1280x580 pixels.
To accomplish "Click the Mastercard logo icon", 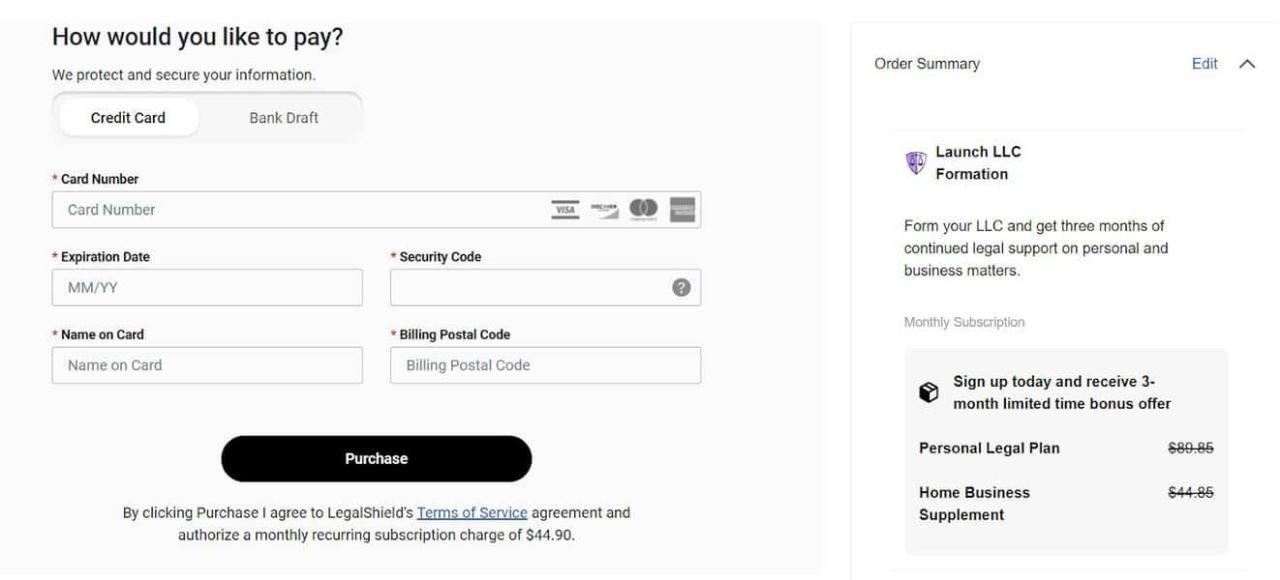I will pos(644,209).
